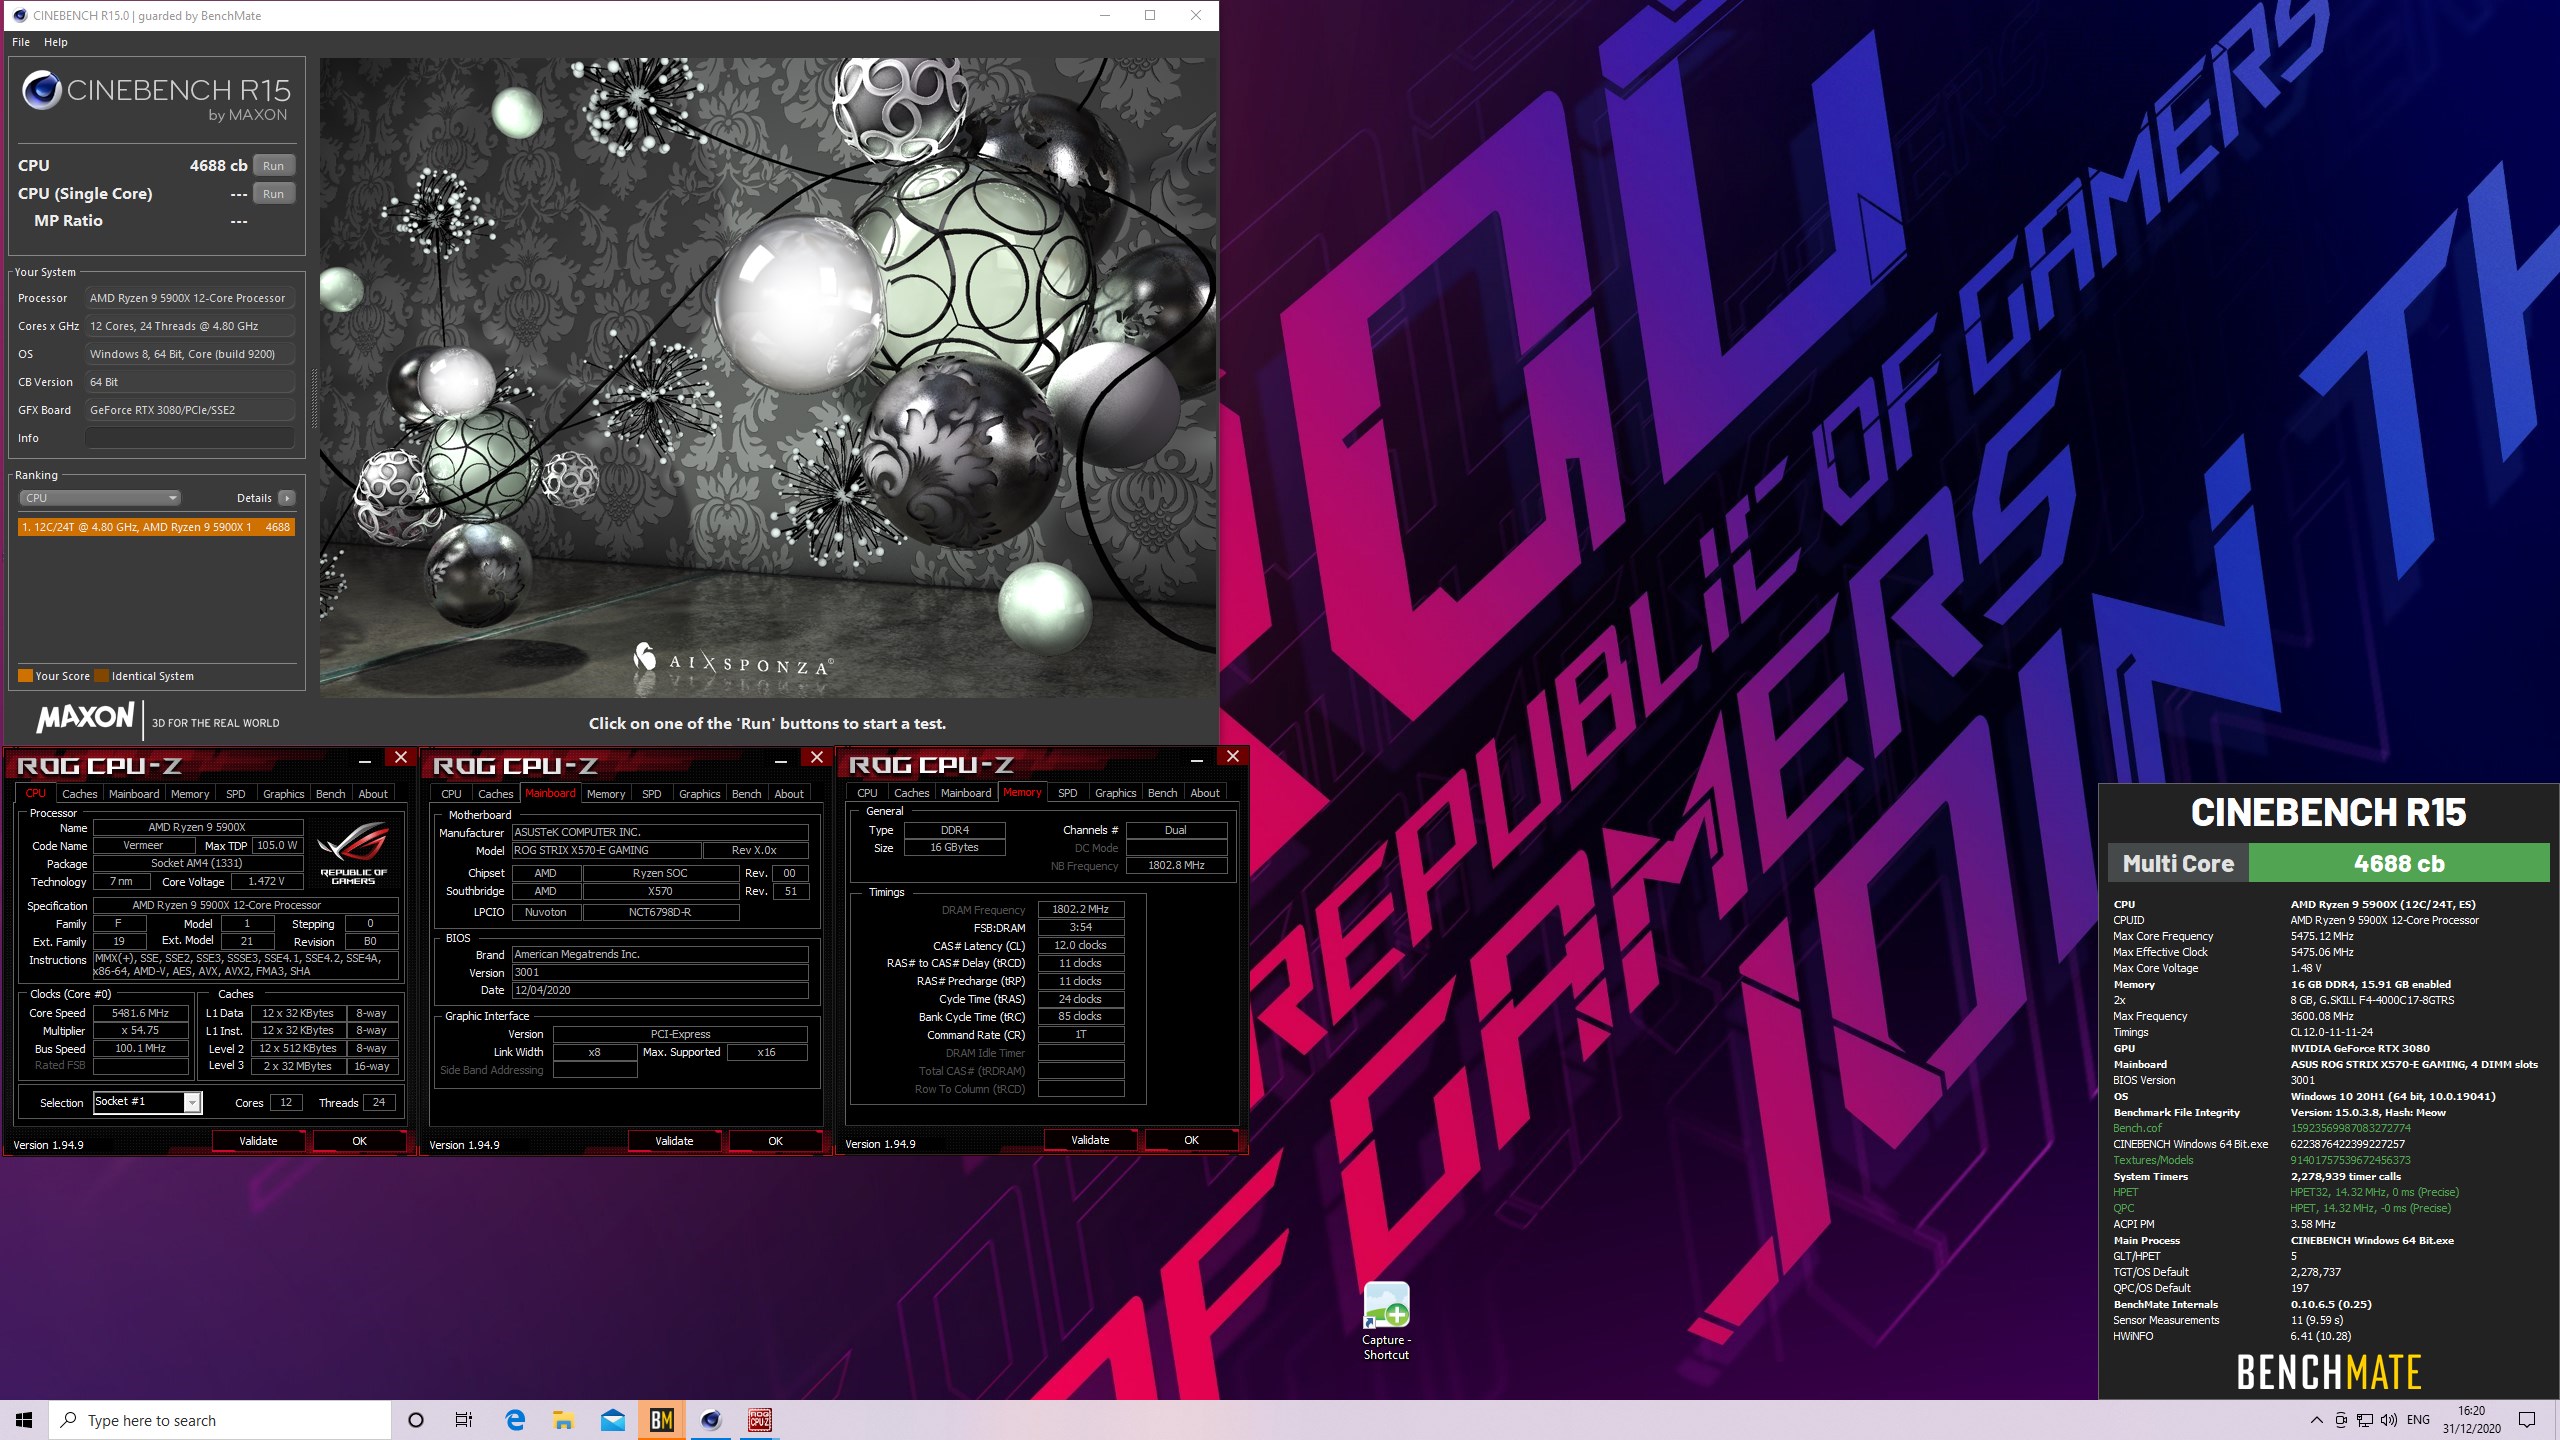Click the CAS# Latency value 12.0 clocks

pos(1080,945)
